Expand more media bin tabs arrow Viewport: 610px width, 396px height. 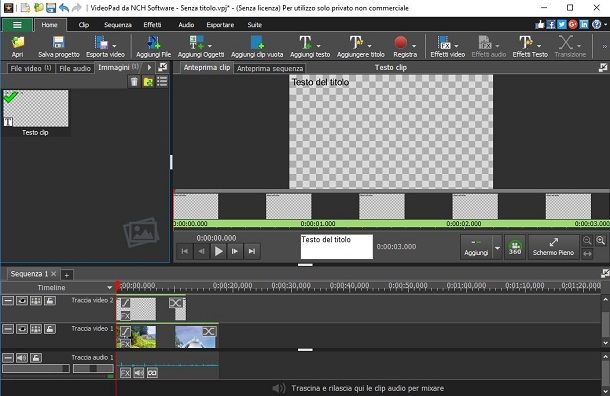(x=149, y=68)
